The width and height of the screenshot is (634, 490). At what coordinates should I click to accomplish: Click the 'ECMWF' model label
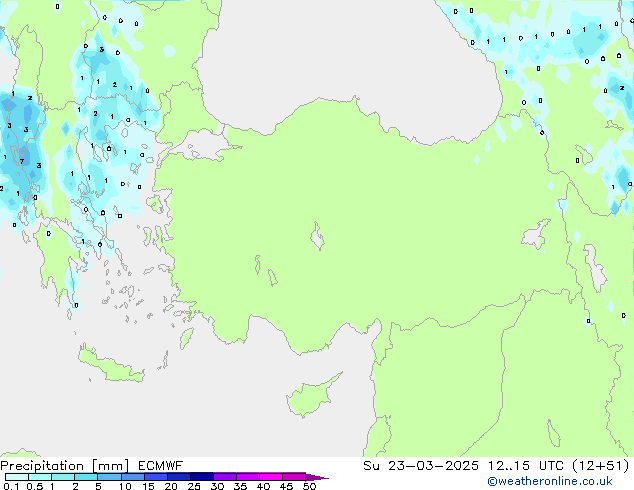point(161,466)
